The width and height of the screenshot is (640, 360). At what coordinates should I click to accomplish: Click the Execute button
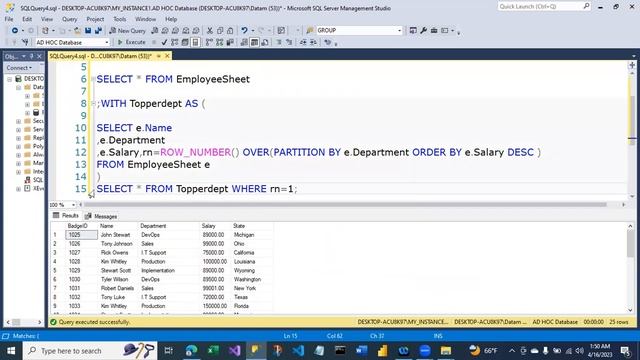[131, 42]
